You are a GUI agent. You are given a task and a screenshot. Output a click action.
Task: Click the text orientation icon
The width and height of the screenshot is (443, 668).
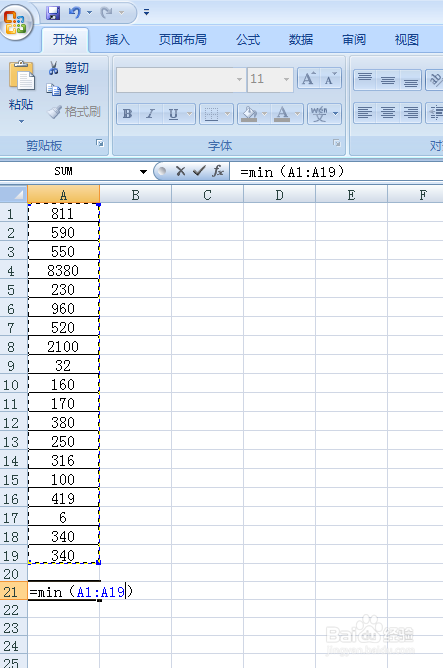point(435,79)
